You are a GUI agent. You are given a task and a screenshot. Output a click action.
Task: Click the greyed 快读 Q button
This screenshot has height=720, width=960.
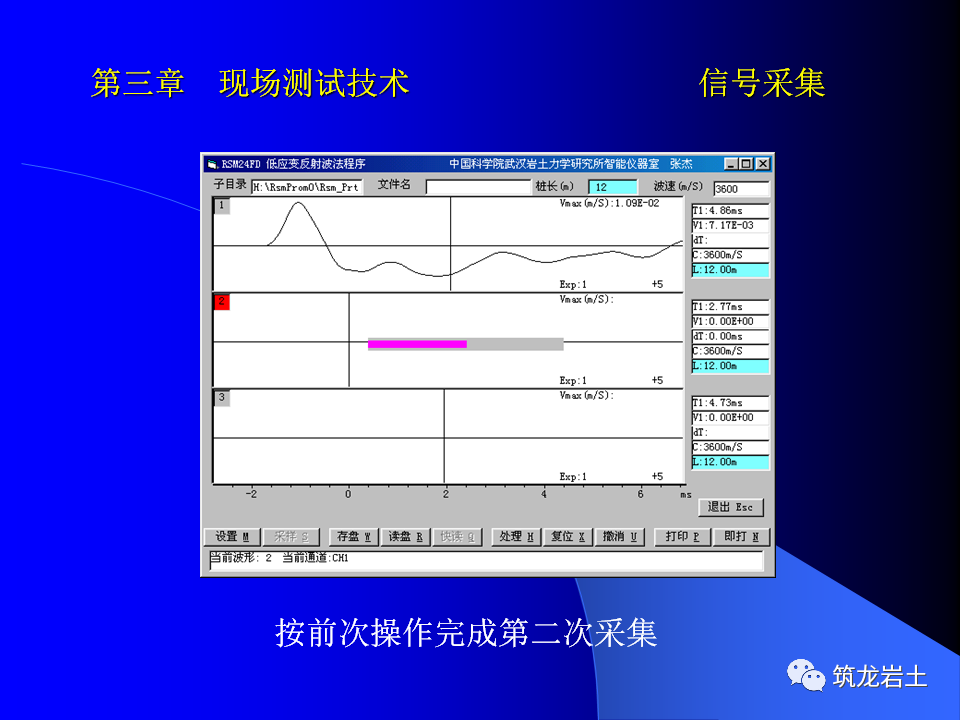(457, 537)
